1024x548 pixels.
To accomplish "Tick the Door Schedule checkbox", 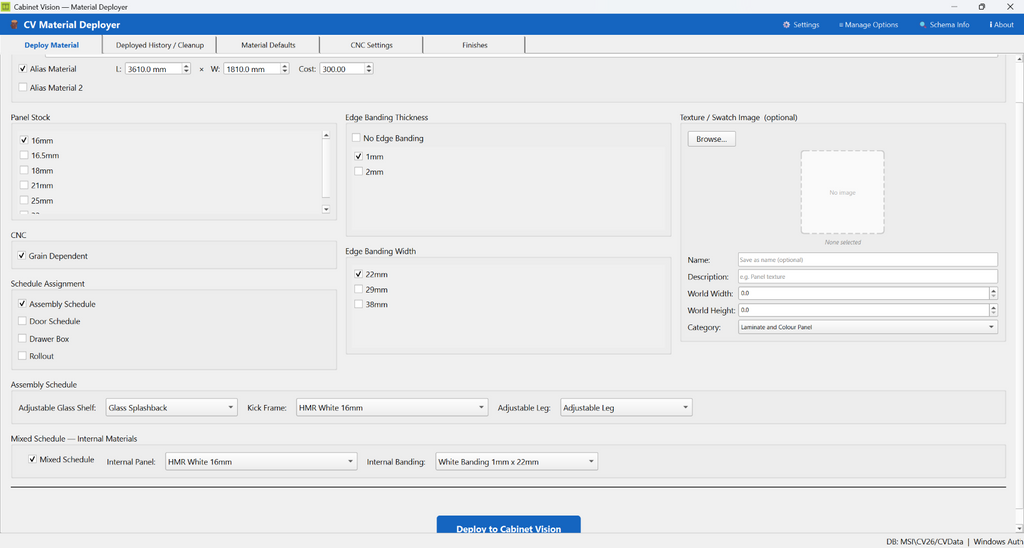I will tap(23, 321).
